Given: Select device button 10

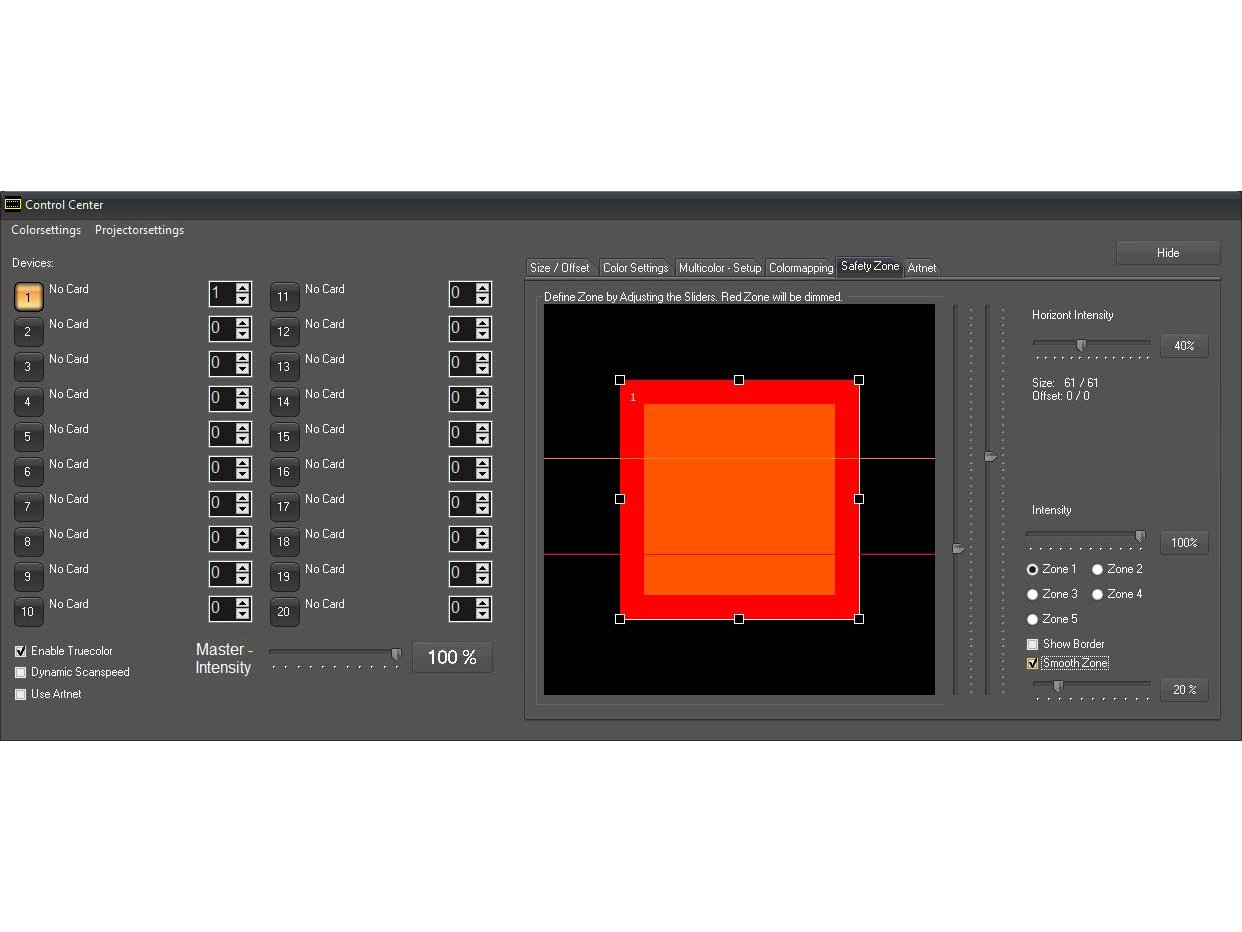Looking at the screenshot, I should (29, 612).
